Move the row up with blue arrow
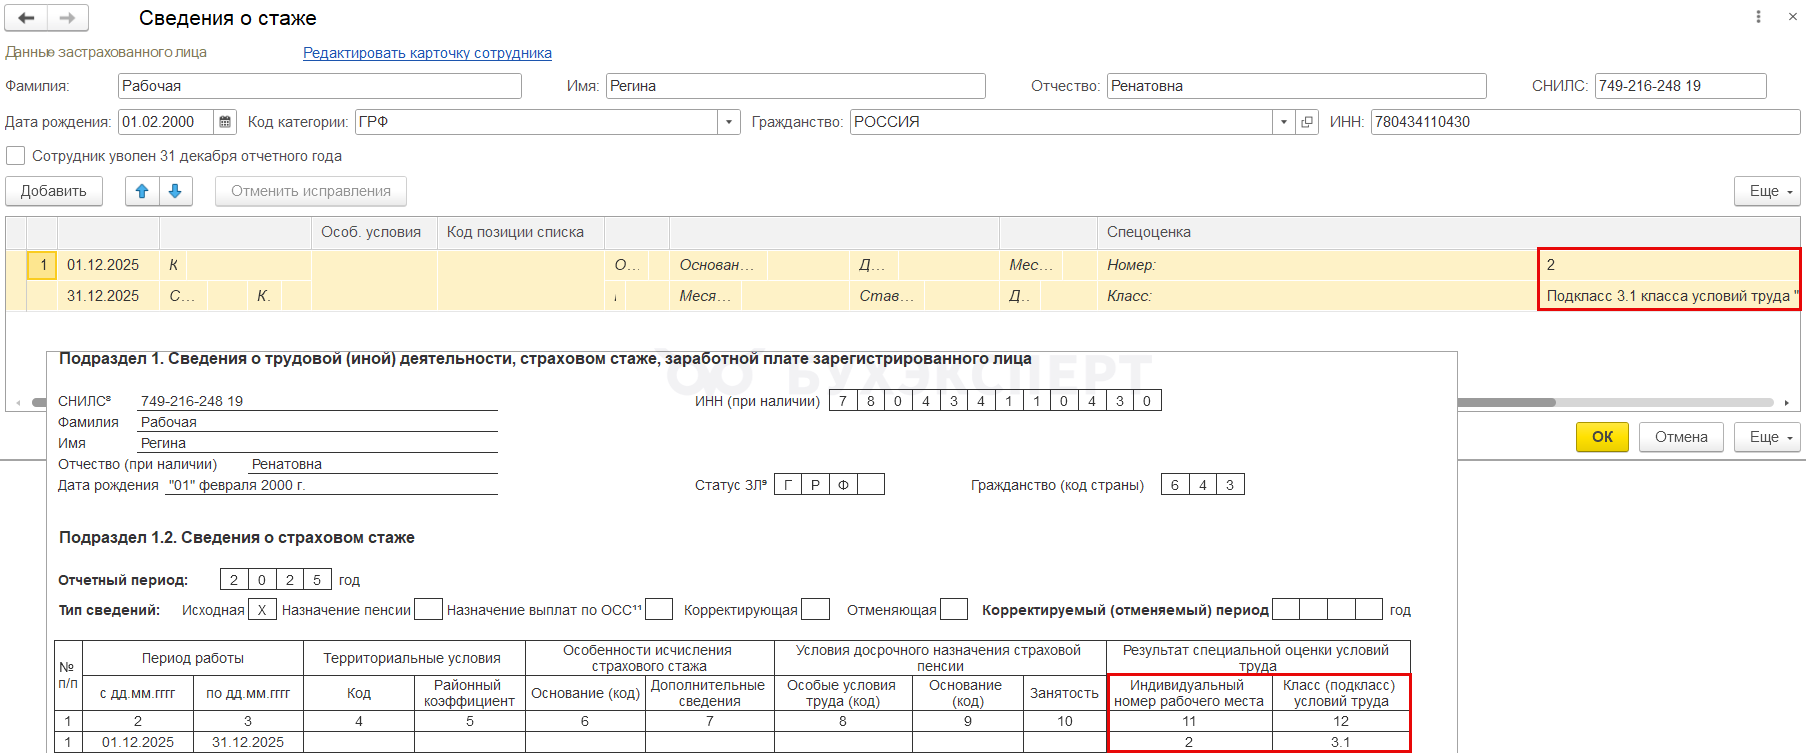 click(142, 191)
